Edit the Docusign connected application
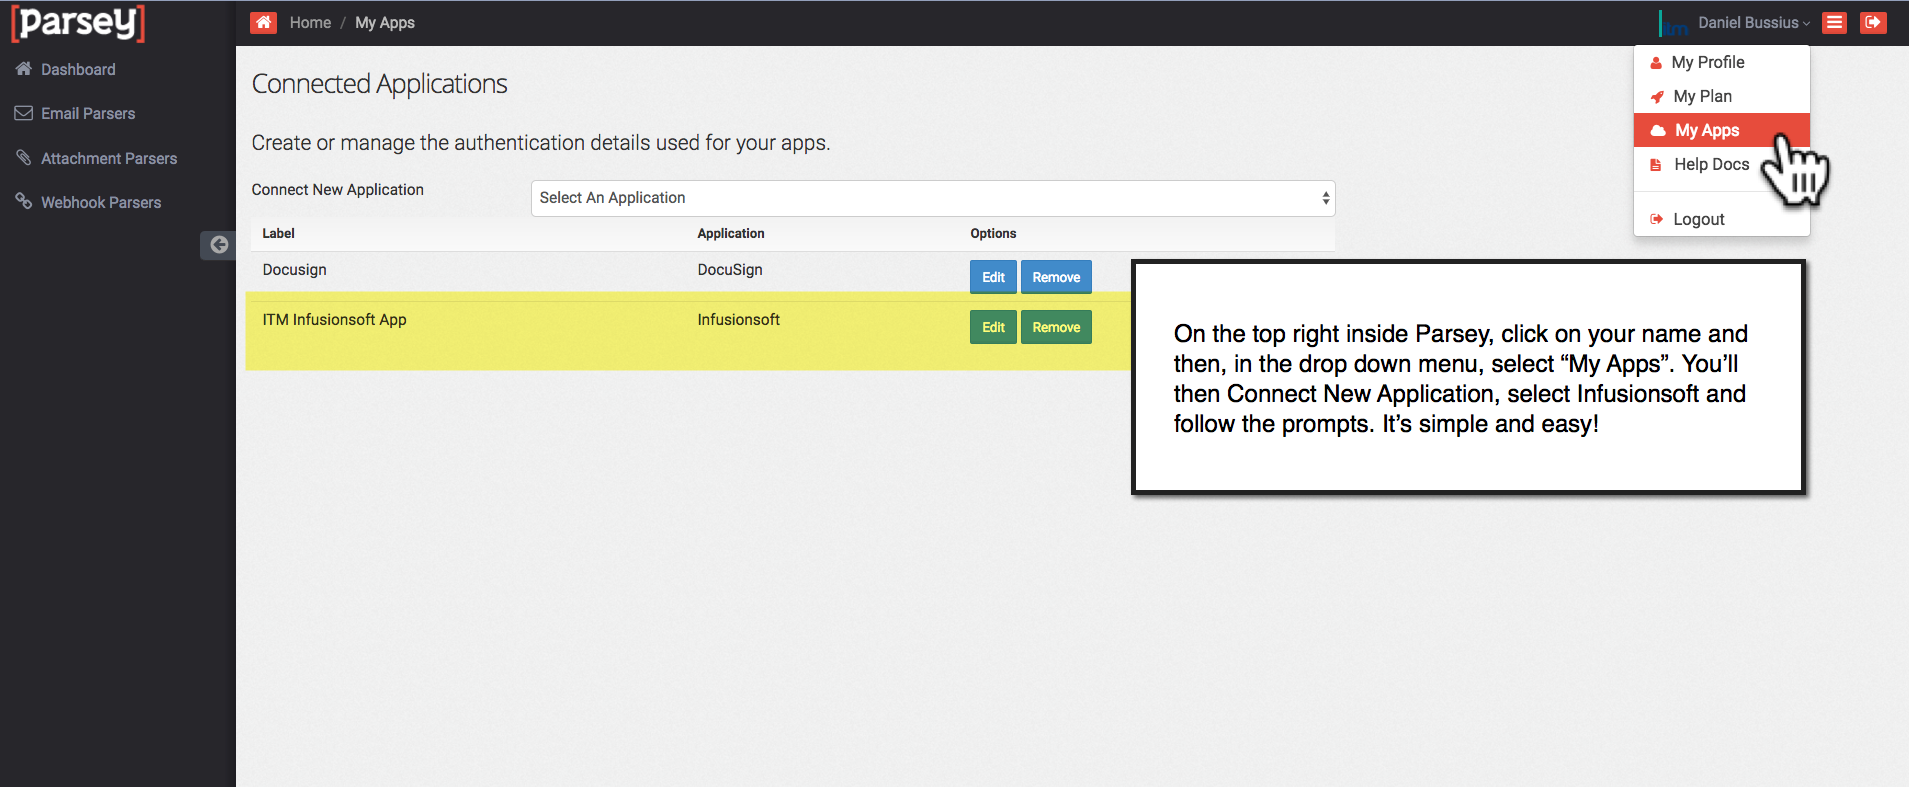The image size is (1909, 787). 993,277
